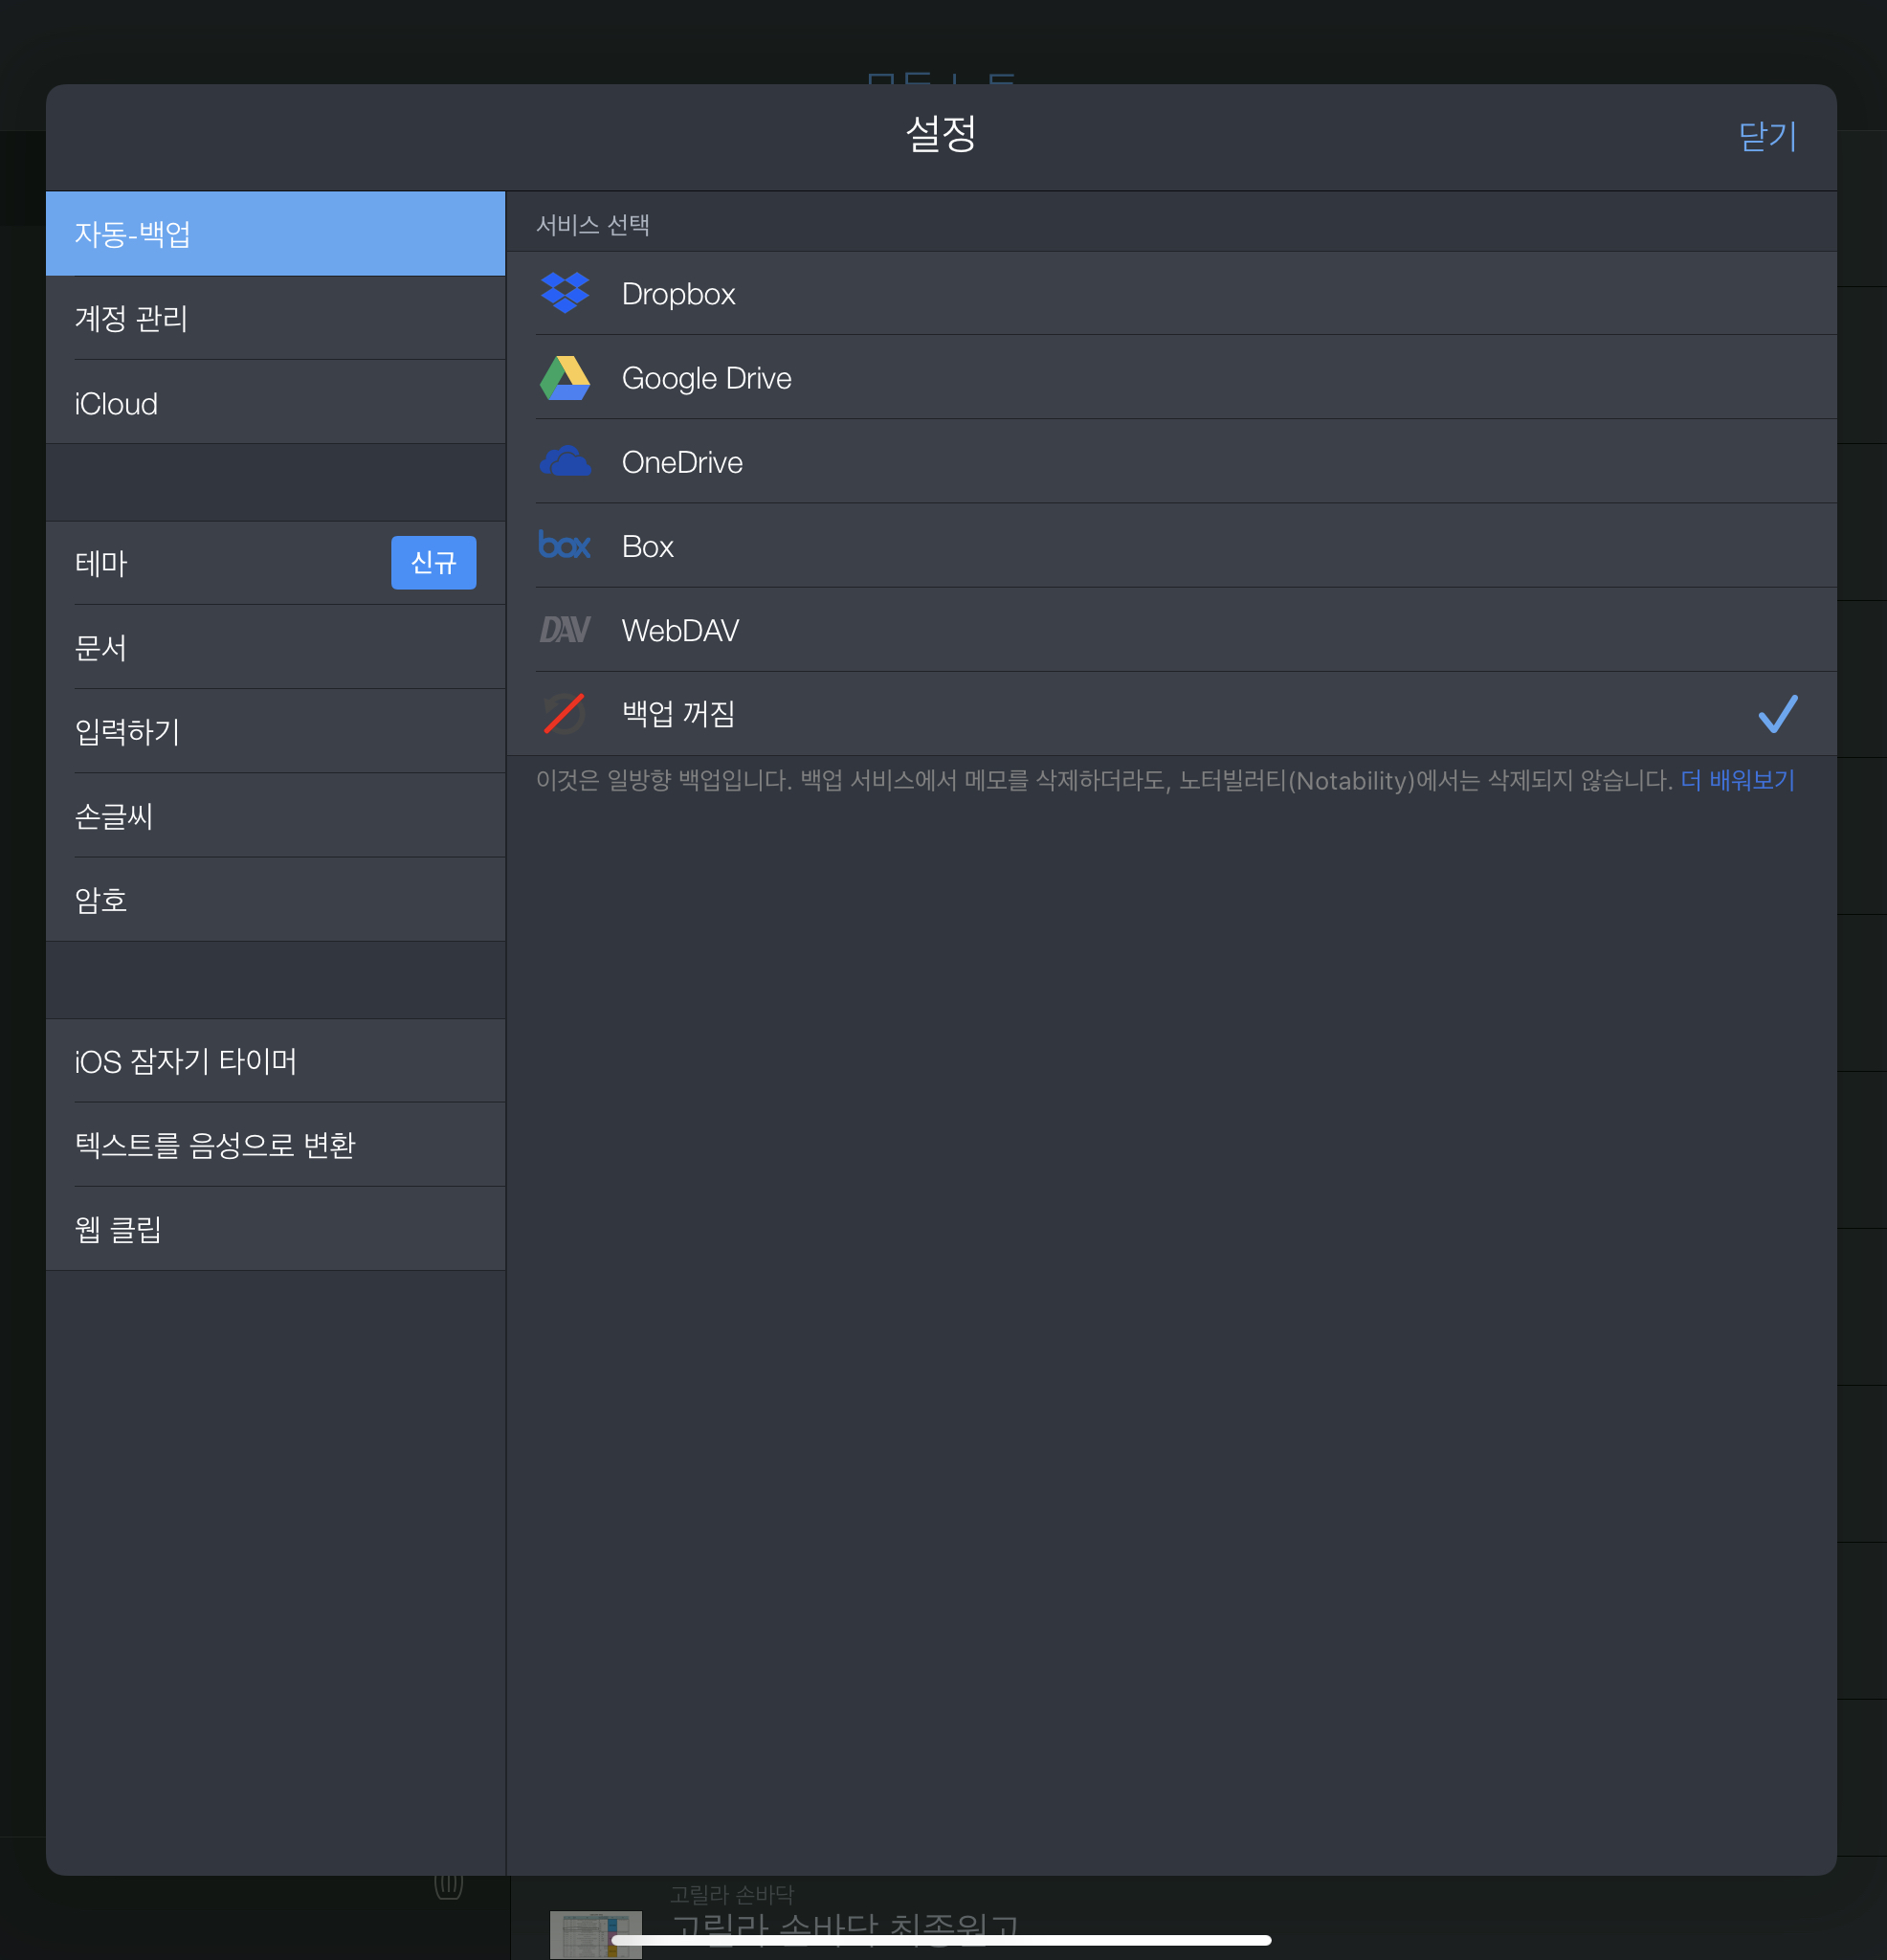Open the 손글씨 handwriting settings

tap(275, 816)
